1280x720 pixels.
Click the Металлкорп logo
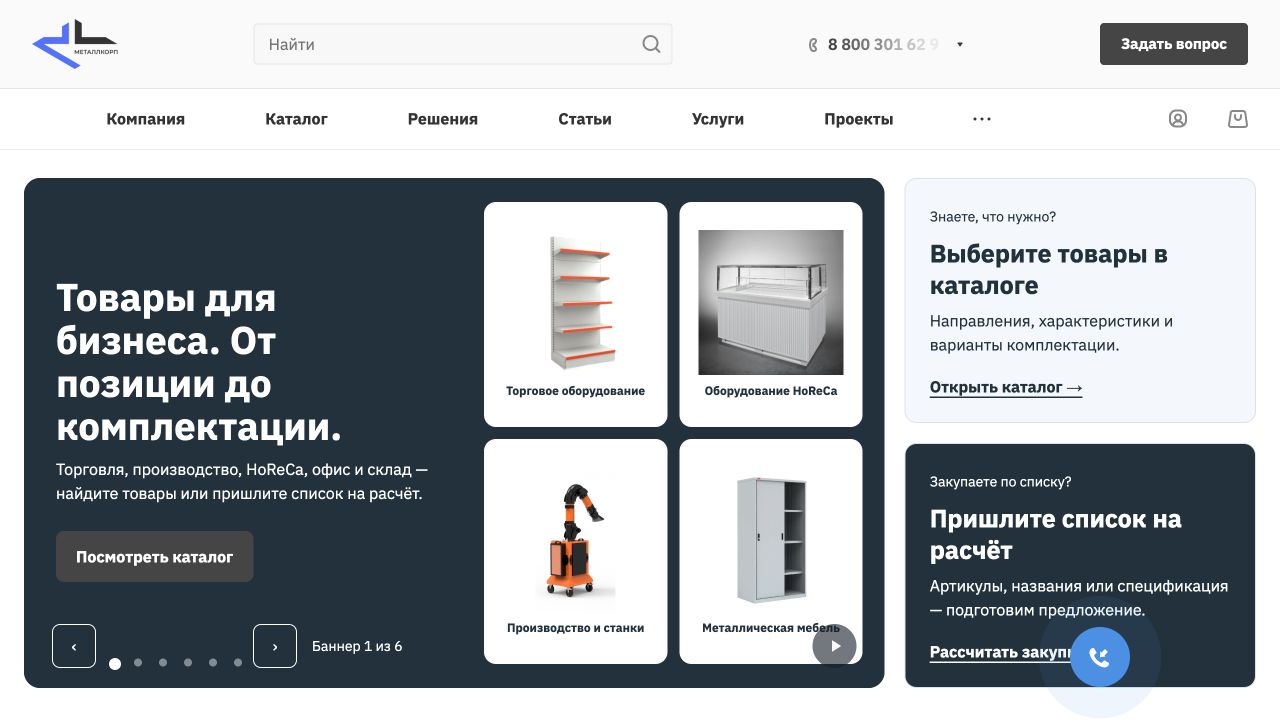coord(75,44)
